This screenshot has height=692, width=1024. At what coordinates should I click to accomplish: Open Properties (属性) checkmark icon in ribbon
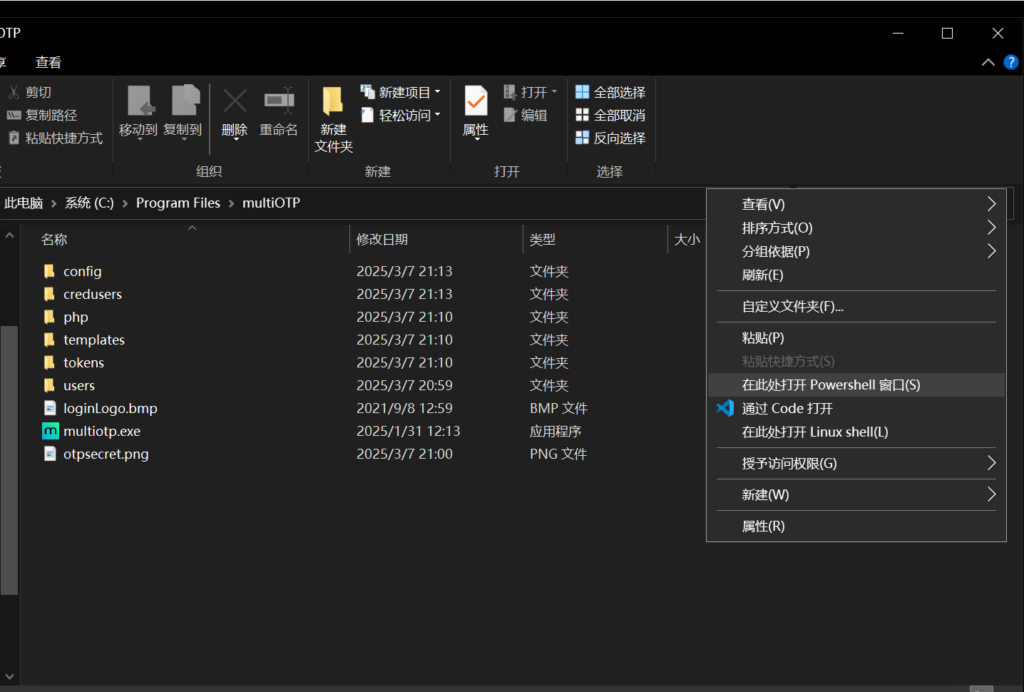(475, 101)
